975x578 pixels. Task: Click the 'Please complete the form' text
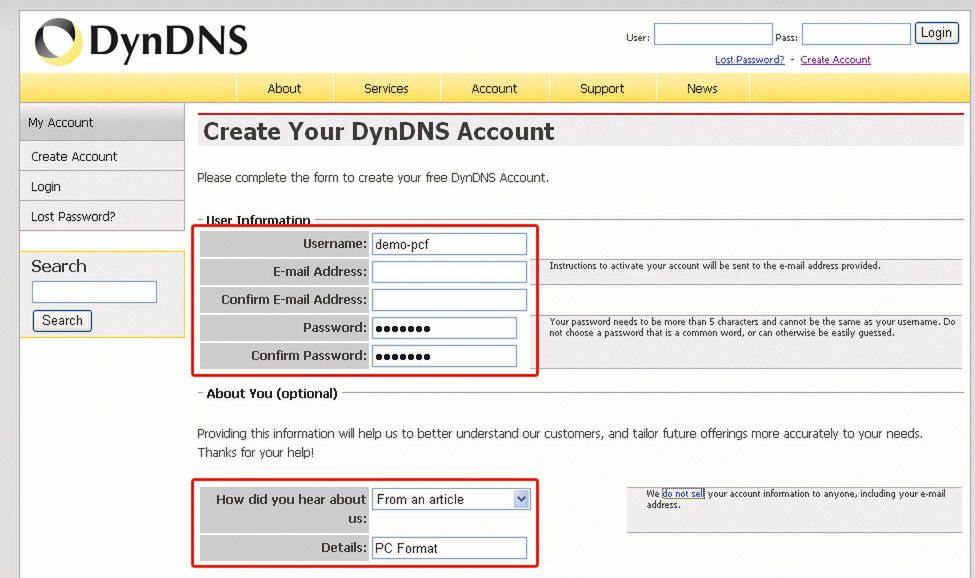tap(373, 178)
